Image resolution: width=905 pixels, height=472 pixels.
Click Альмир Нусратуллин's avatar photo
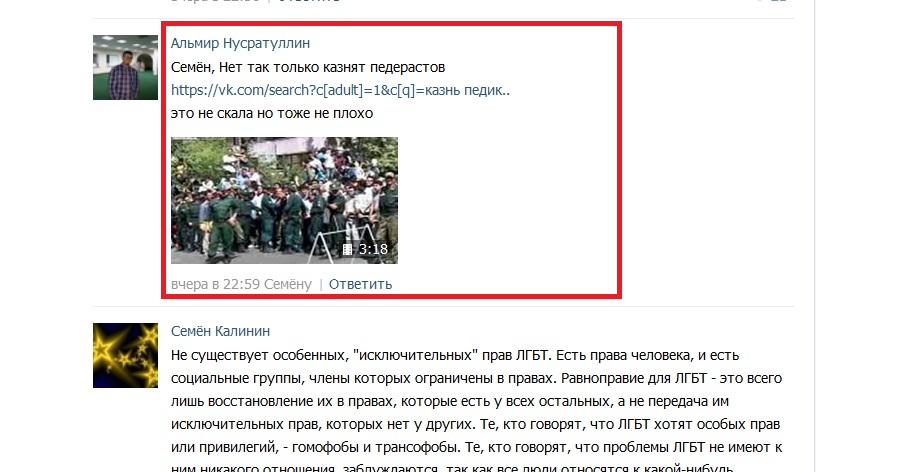point(125,68)
